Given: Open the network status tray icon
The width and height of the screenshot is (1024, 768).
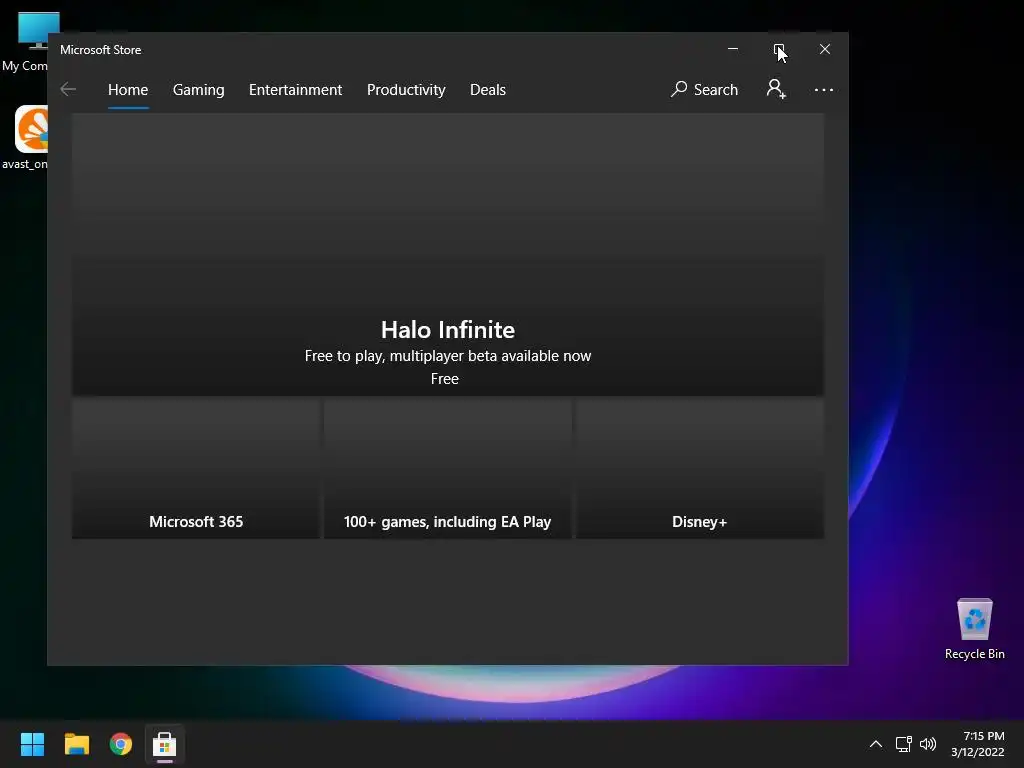Looking at the screenshot, I should coord(903,744).
